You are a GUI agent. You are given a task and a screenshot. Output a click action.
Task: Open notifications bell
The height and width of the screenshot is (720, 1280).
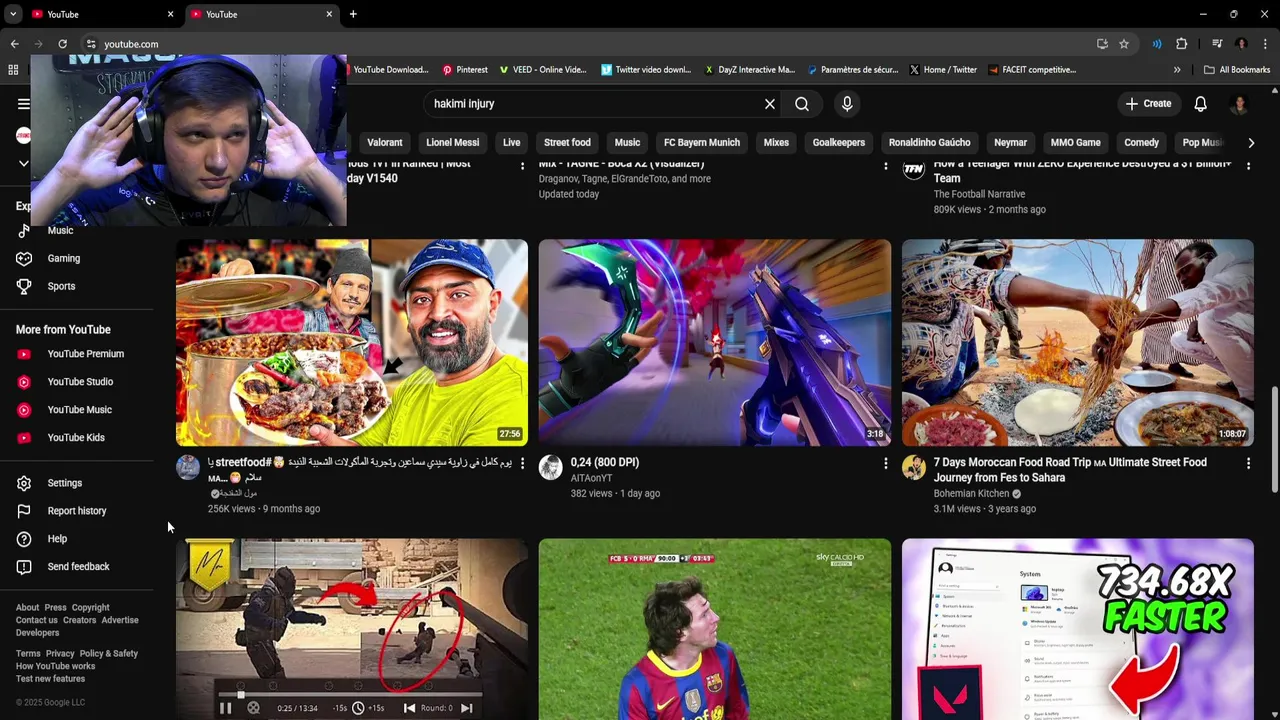click(x=1201, y=104)
